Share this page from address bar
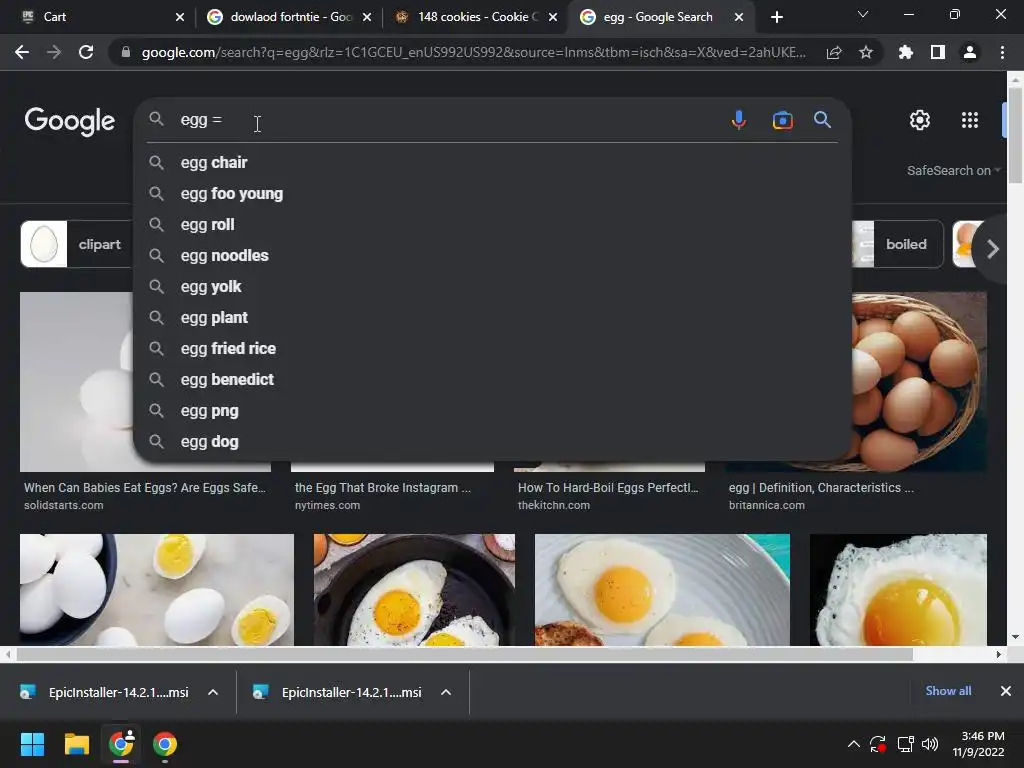The height and width of the screenshot is (768, 1024). click(834, 52)
